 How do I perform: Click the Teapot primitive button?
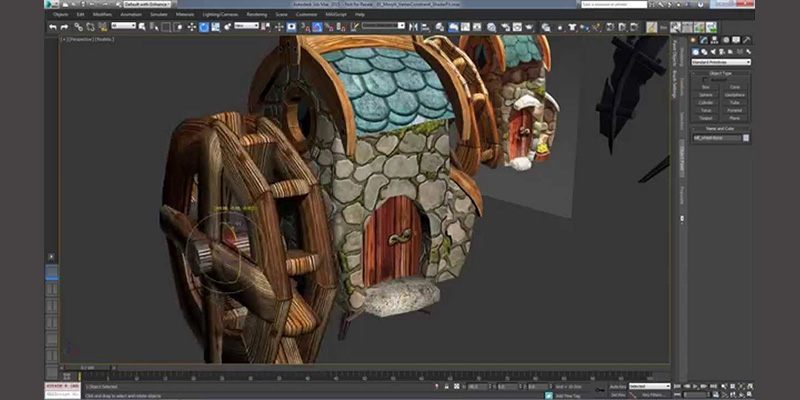706,118
